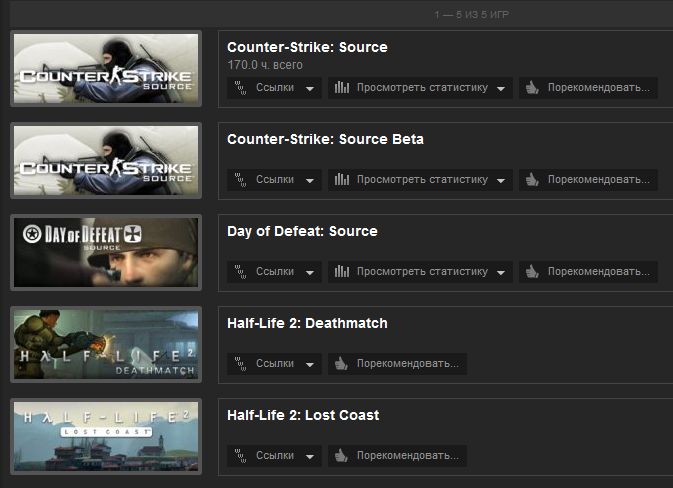The width and height of the screenshot is (673, 488).
Task: Open Counter-Strike: Source game thumbnail
Action: (x=106, y=69)
